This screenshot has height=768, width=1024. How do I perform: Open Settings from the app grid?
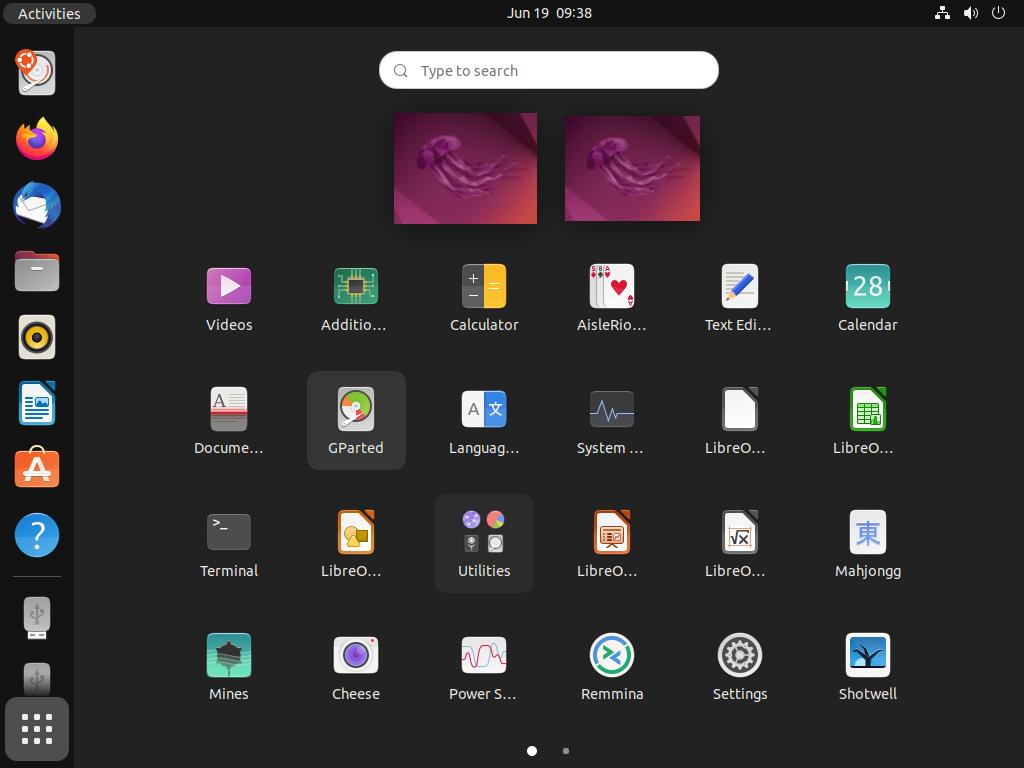pos(740,666)
